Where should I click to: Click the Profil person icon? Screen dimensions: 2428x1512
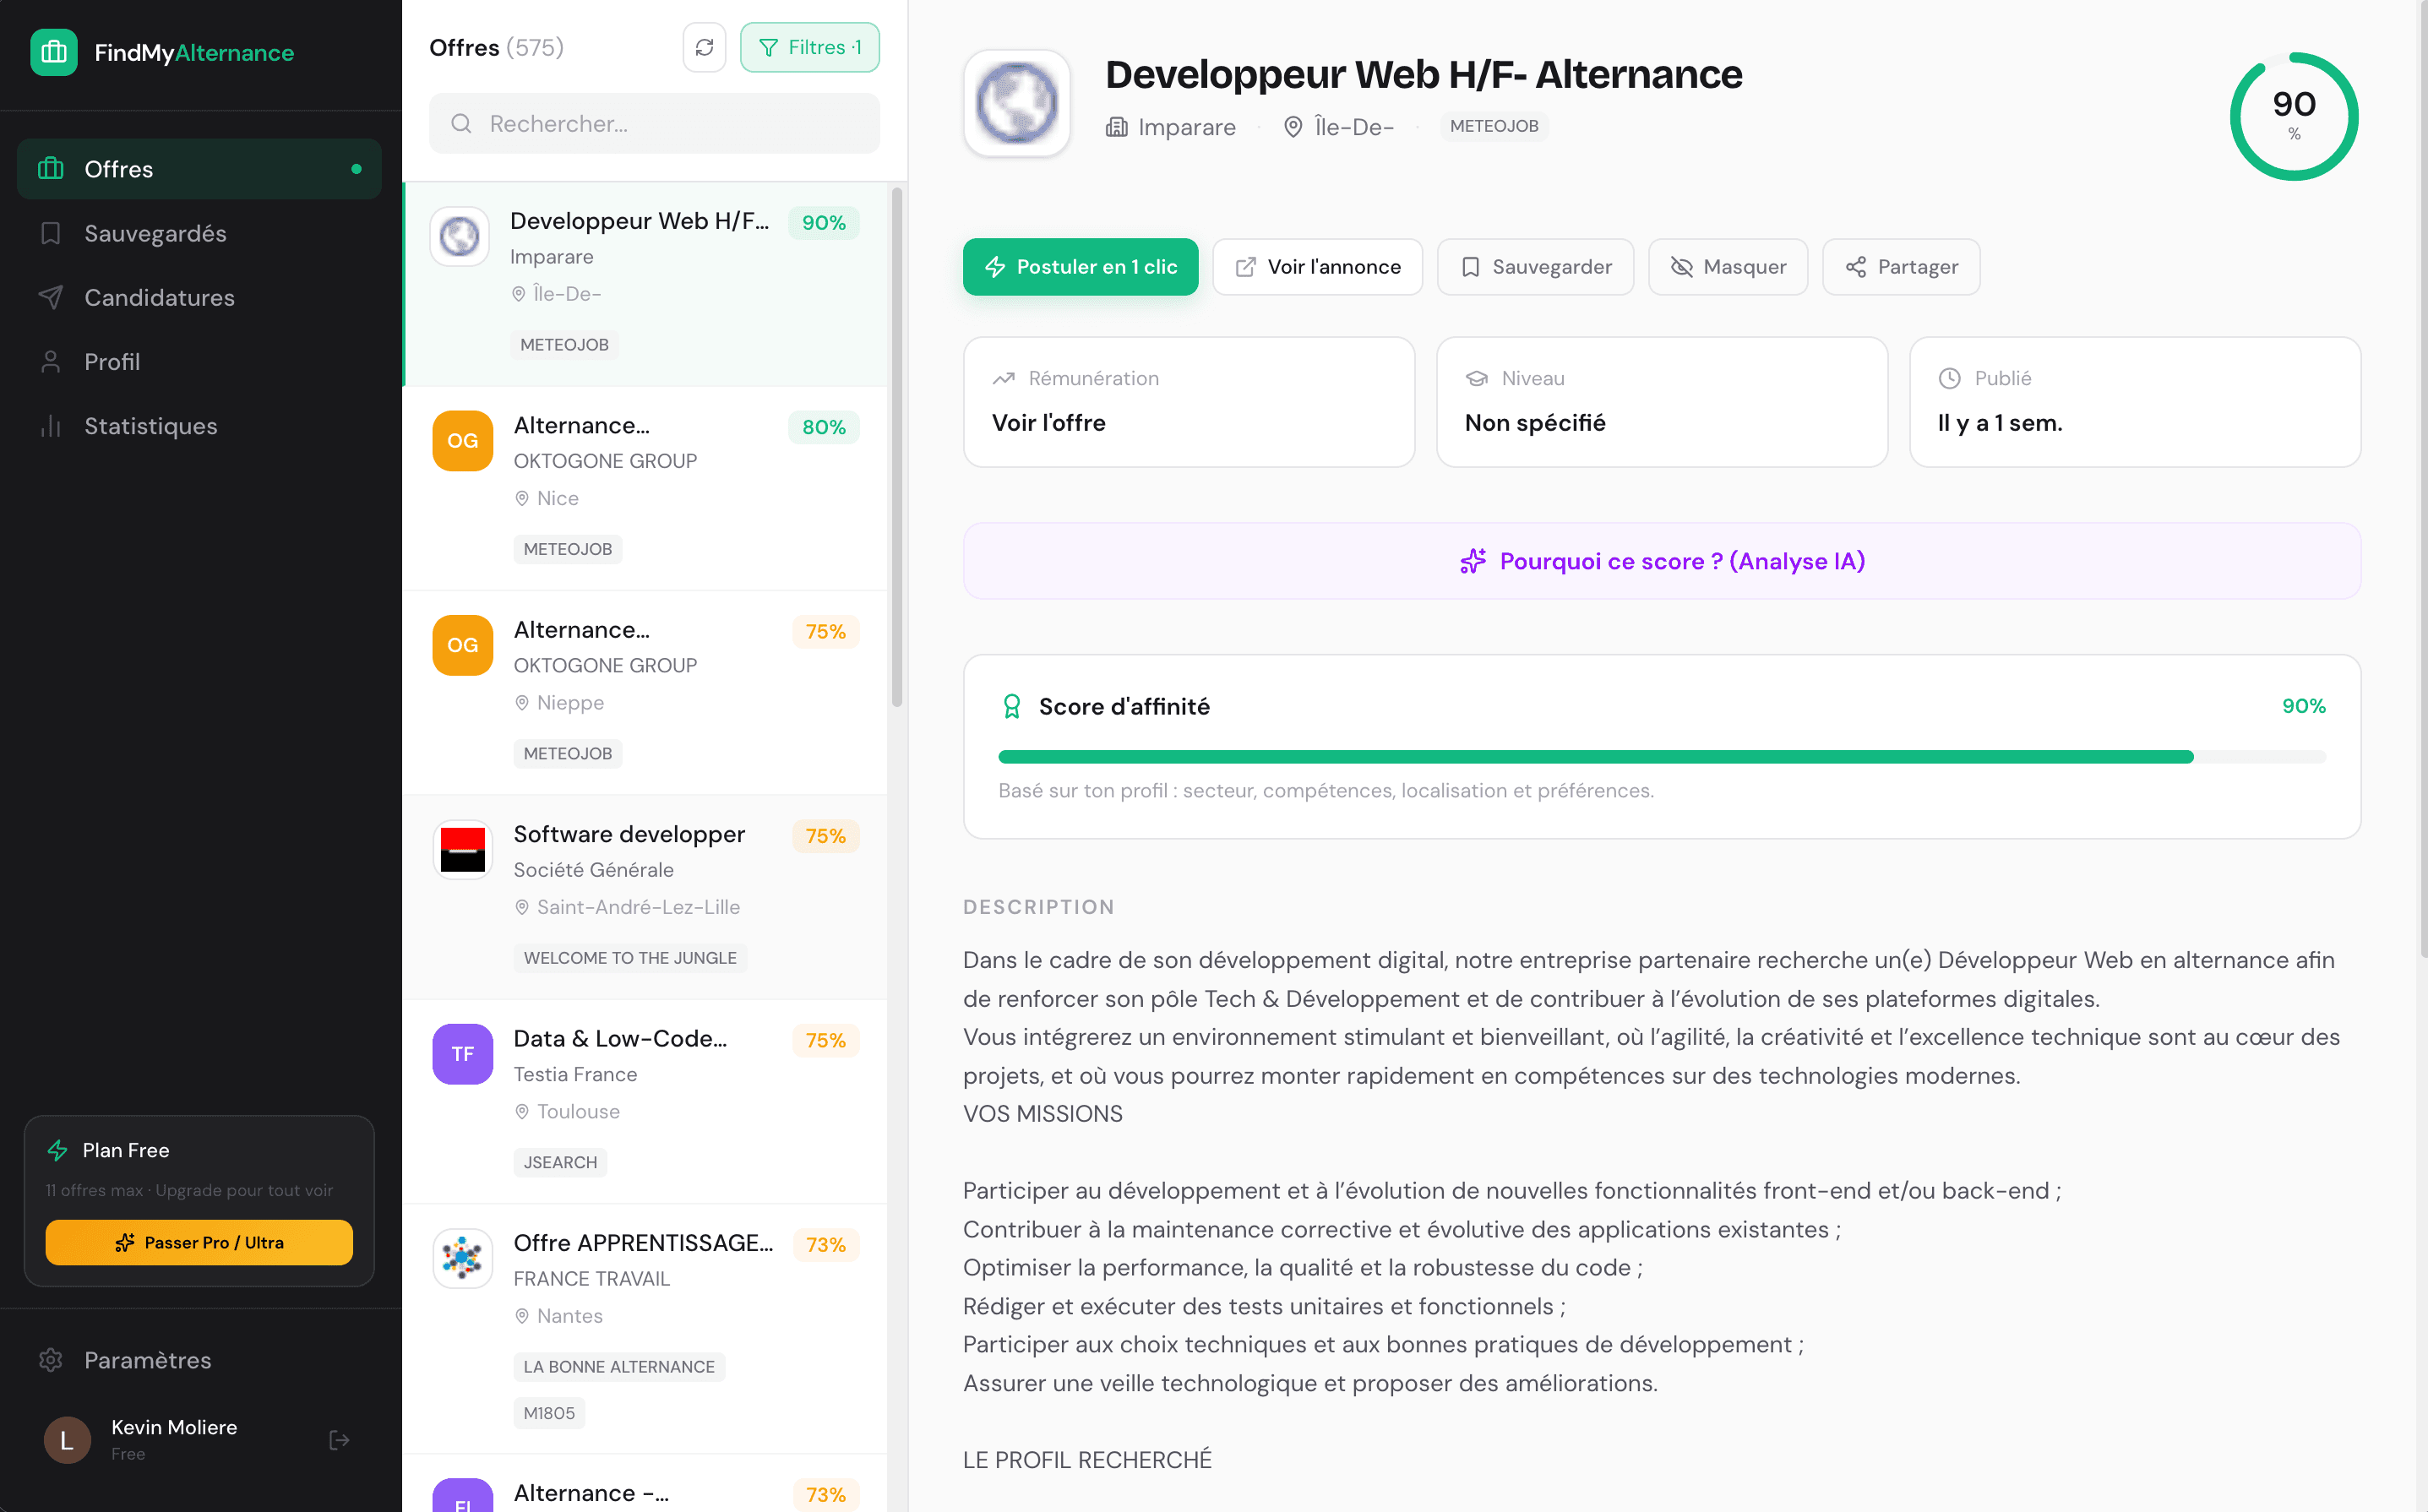[50, 361]
